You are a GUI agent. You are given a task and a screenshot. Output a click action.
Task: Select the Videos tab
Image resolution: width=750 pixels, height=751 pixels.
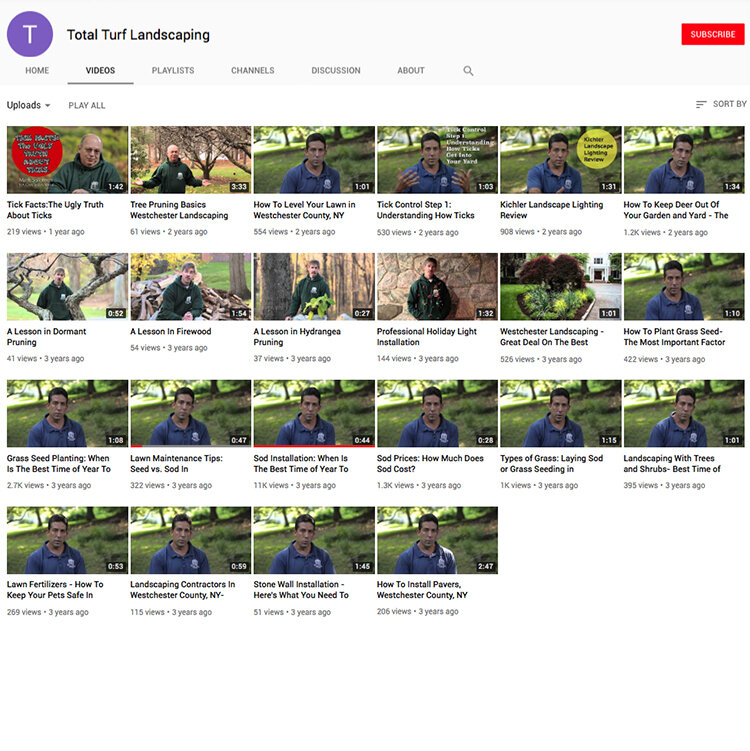tap(100, 70)
